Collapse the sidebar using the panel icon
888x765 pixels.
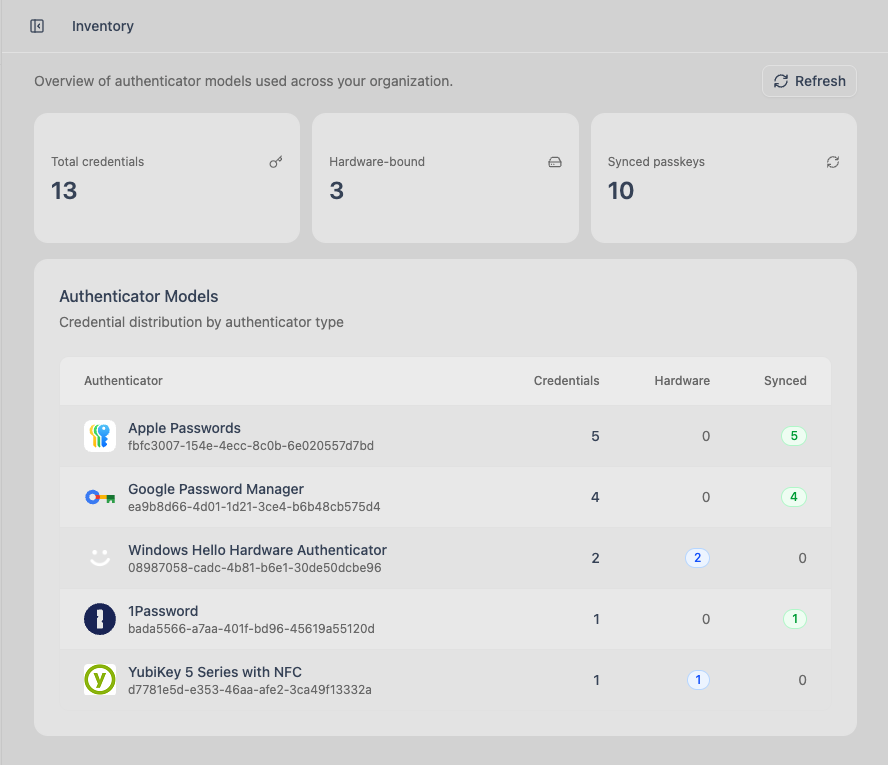(37, 26)
